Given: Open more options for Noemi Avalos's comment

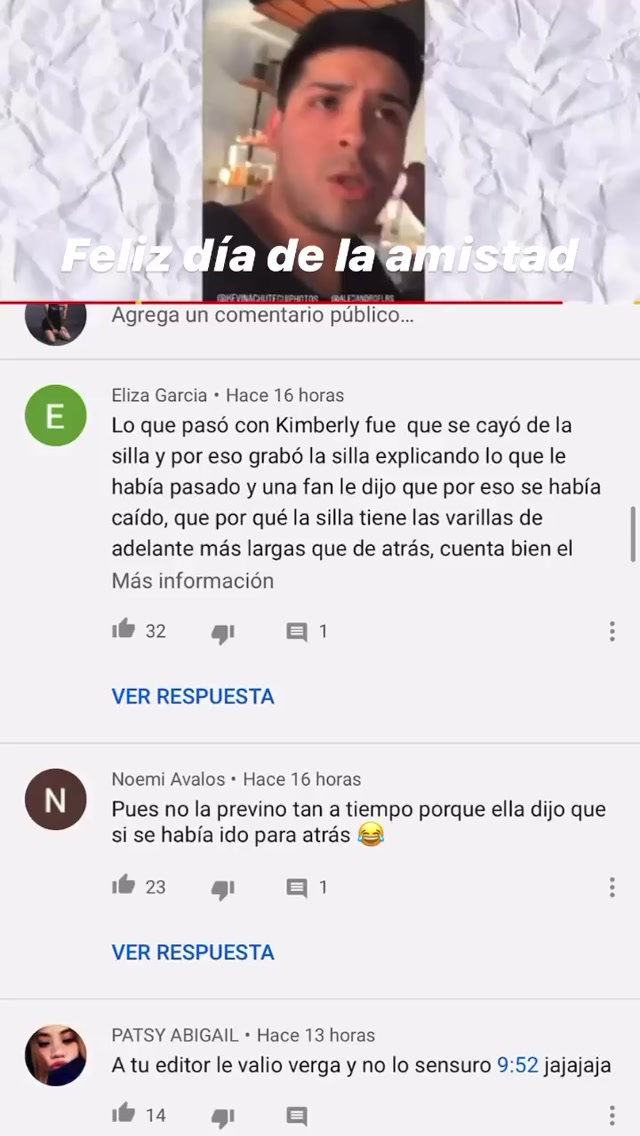Looking at the screenshot, I should click(612, 887).
